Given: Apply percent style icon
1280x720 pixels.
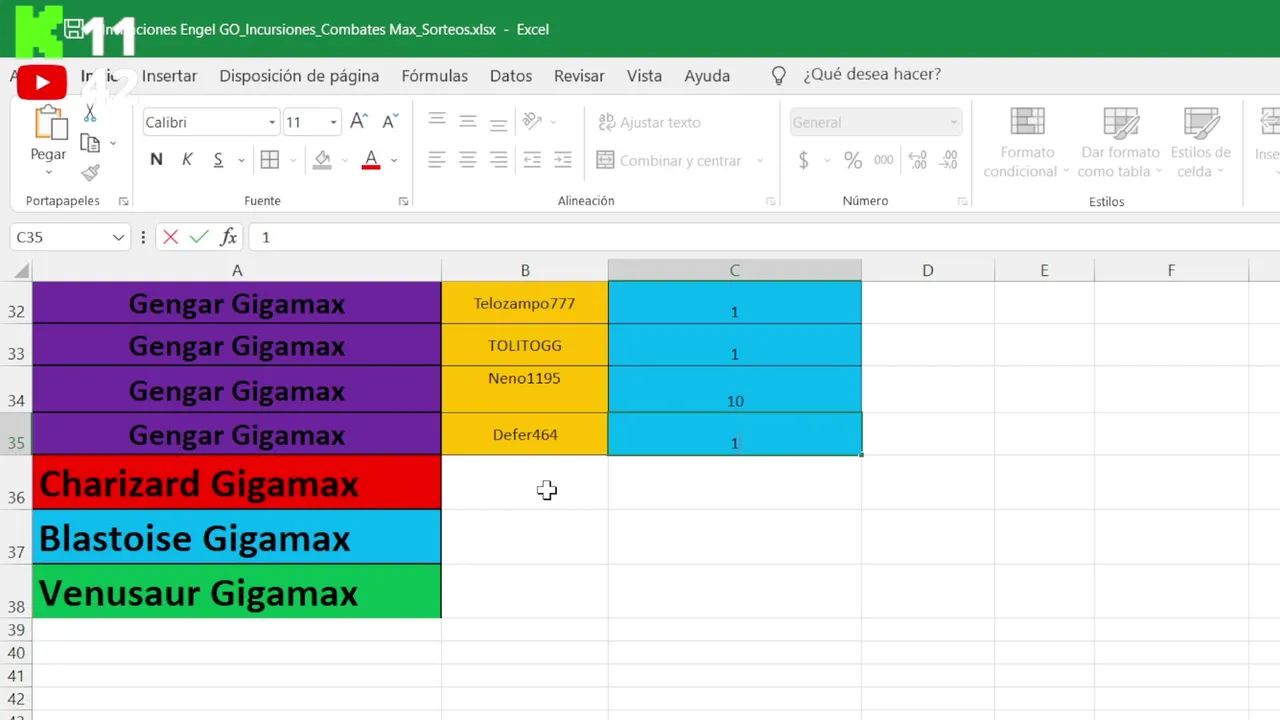Looking at the screenshot, I should coord(853,160).
